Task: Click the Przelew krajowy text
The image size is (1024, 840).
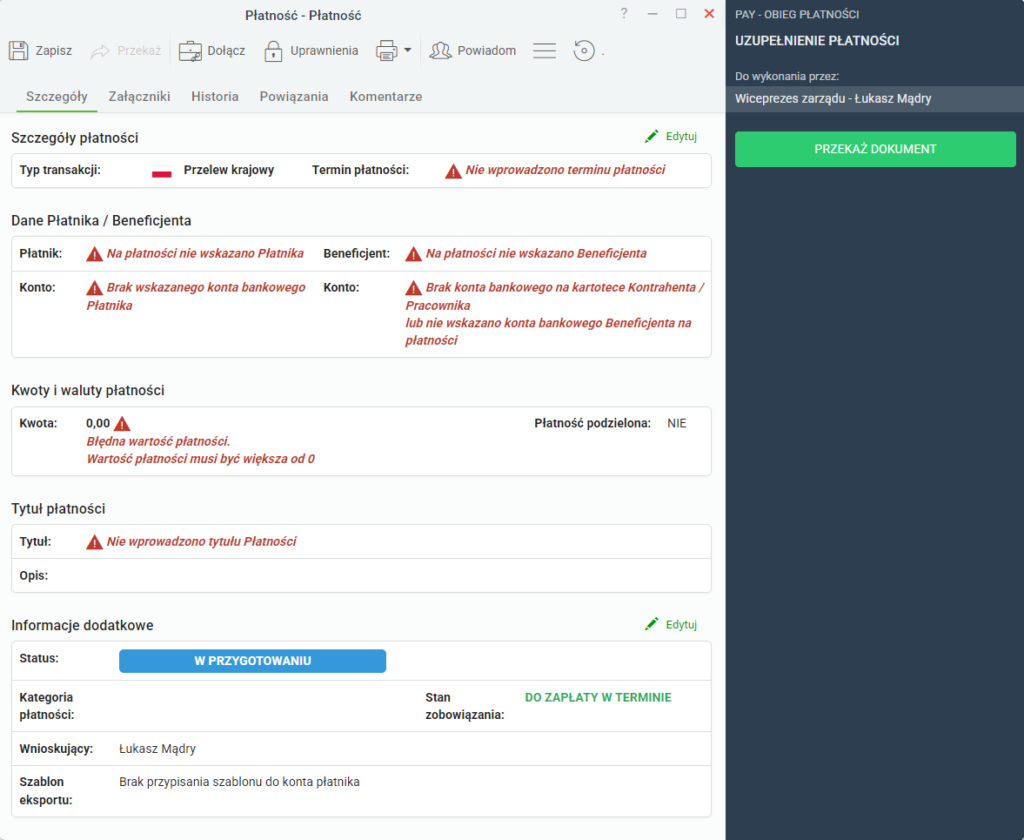Action: (229, 170)
